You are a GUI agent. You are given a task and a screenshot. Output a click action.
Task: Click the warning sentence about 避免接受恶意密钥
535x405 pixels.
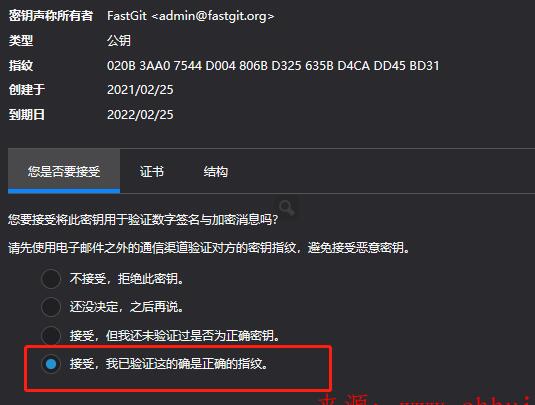pos(209,248)
